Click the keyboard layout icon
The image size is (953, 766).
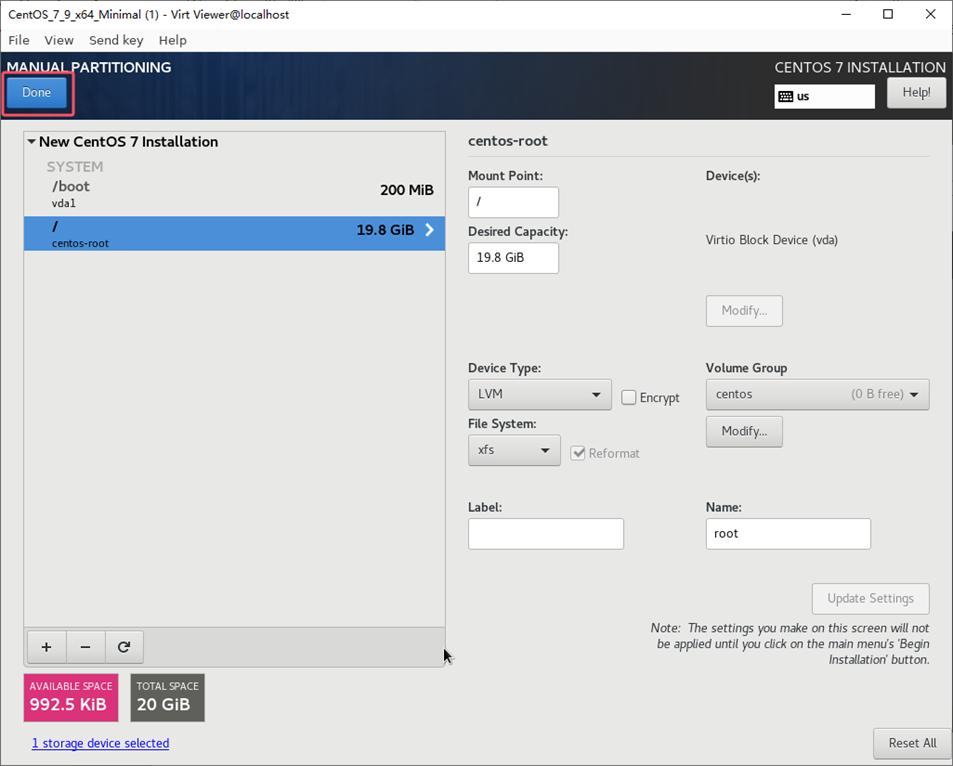785,97
